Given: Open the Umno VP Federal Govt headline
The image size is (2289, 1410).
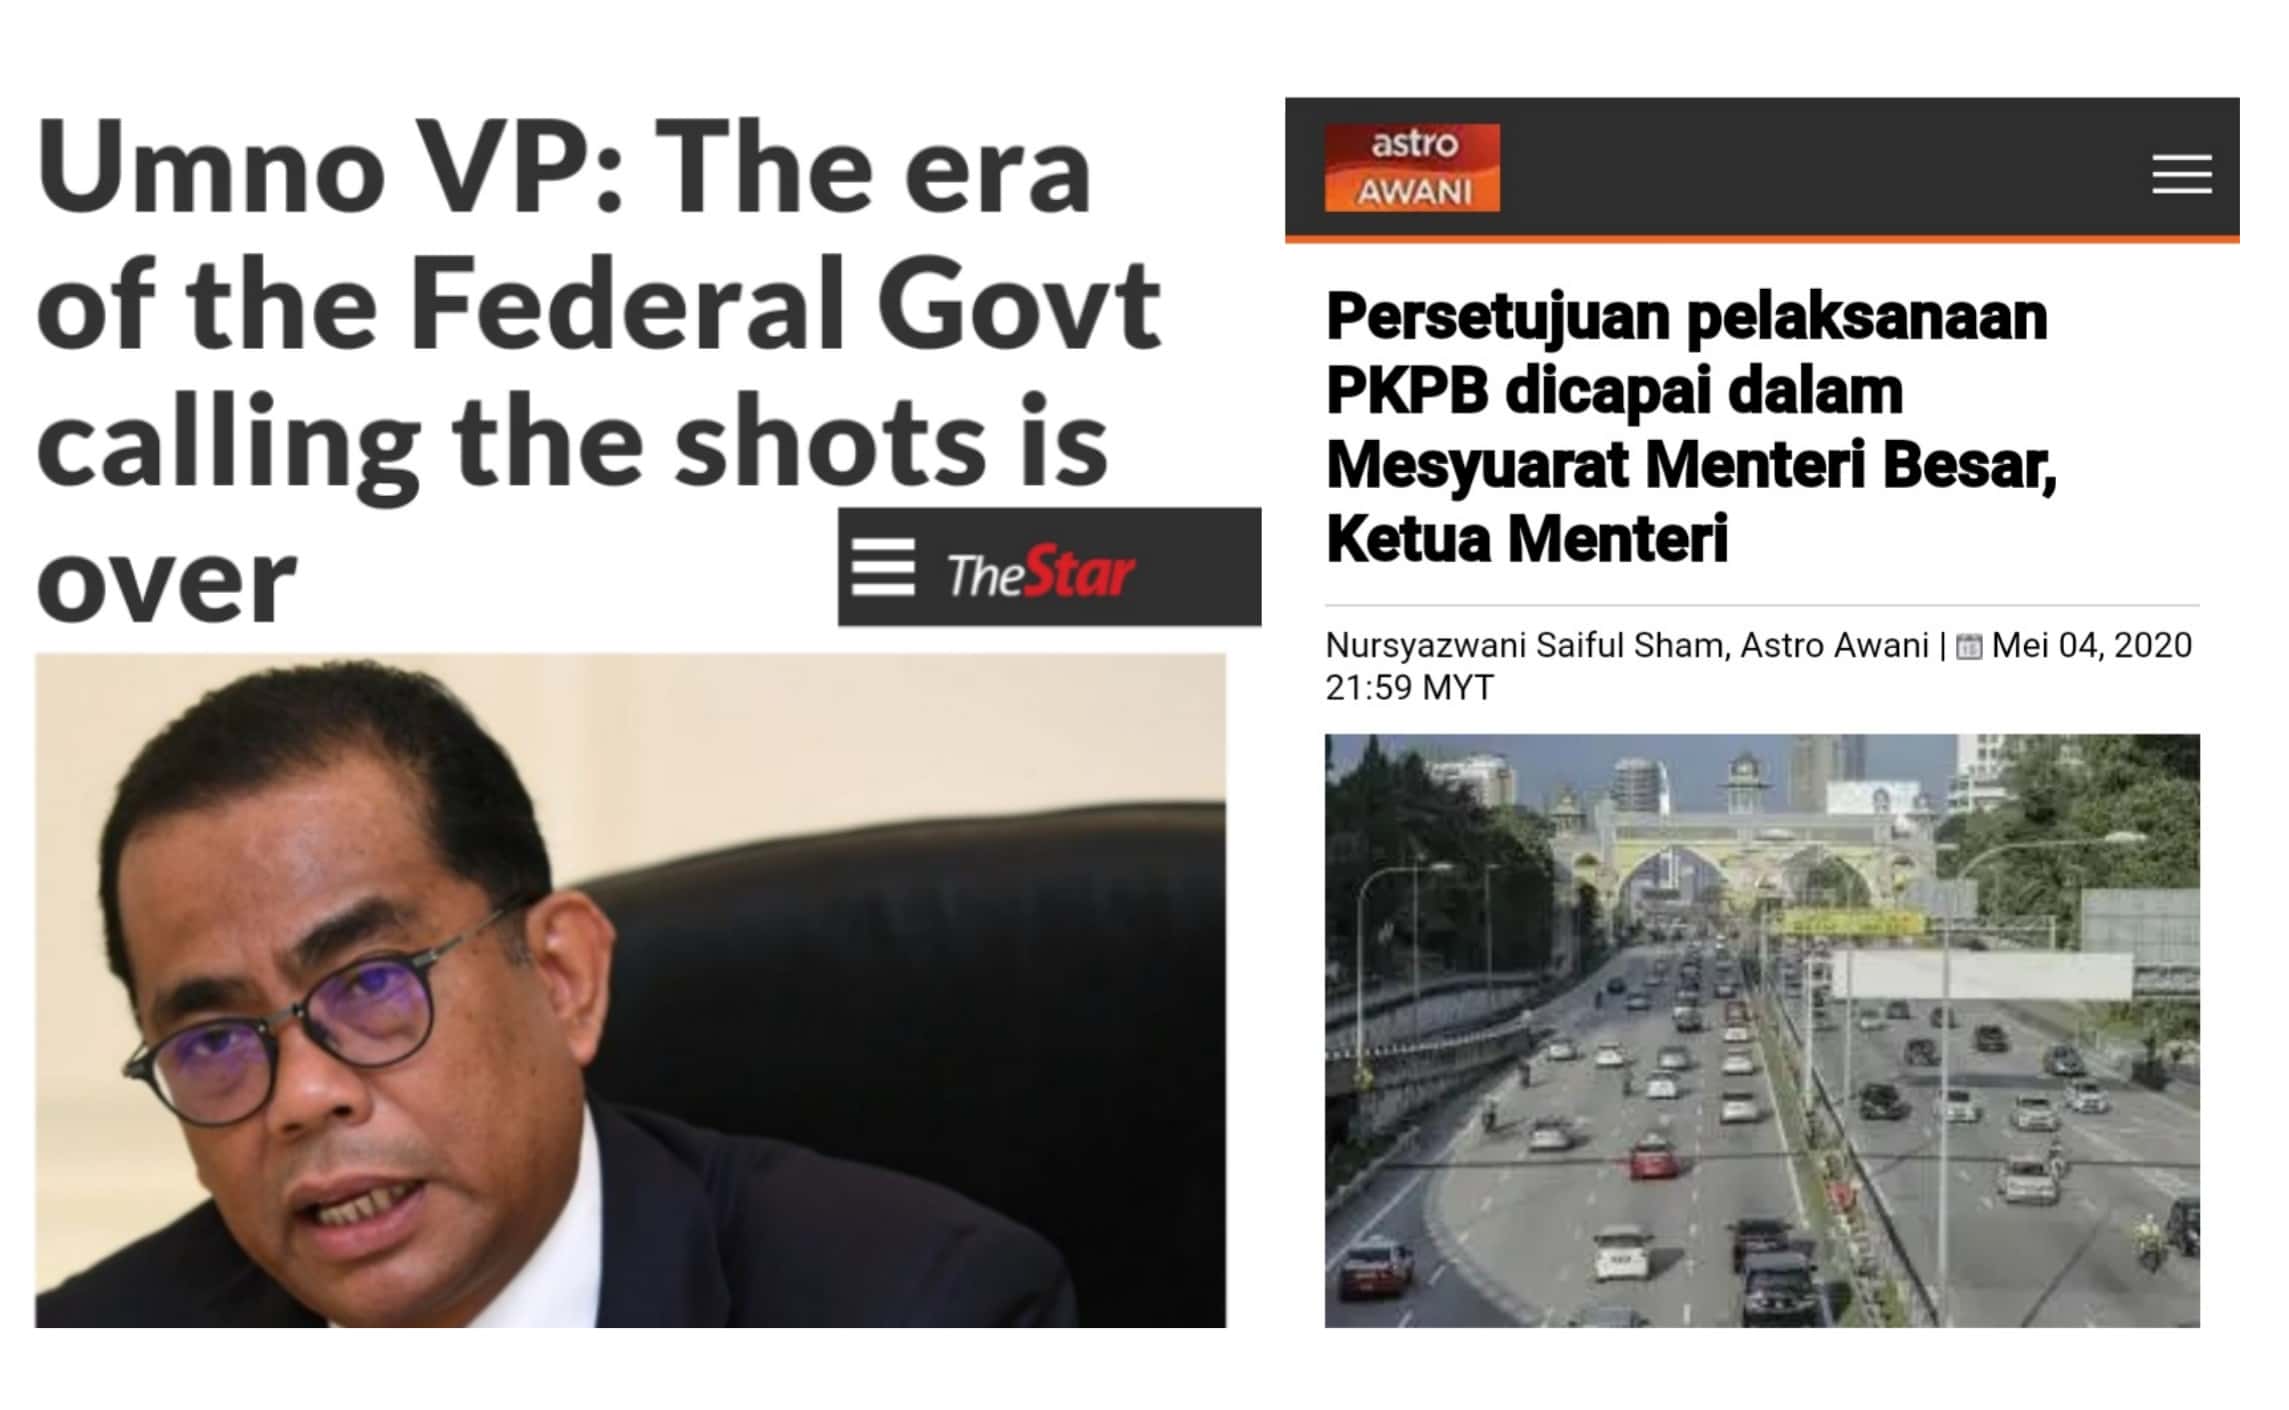Looking at the screenshot, I should (598, 369).
